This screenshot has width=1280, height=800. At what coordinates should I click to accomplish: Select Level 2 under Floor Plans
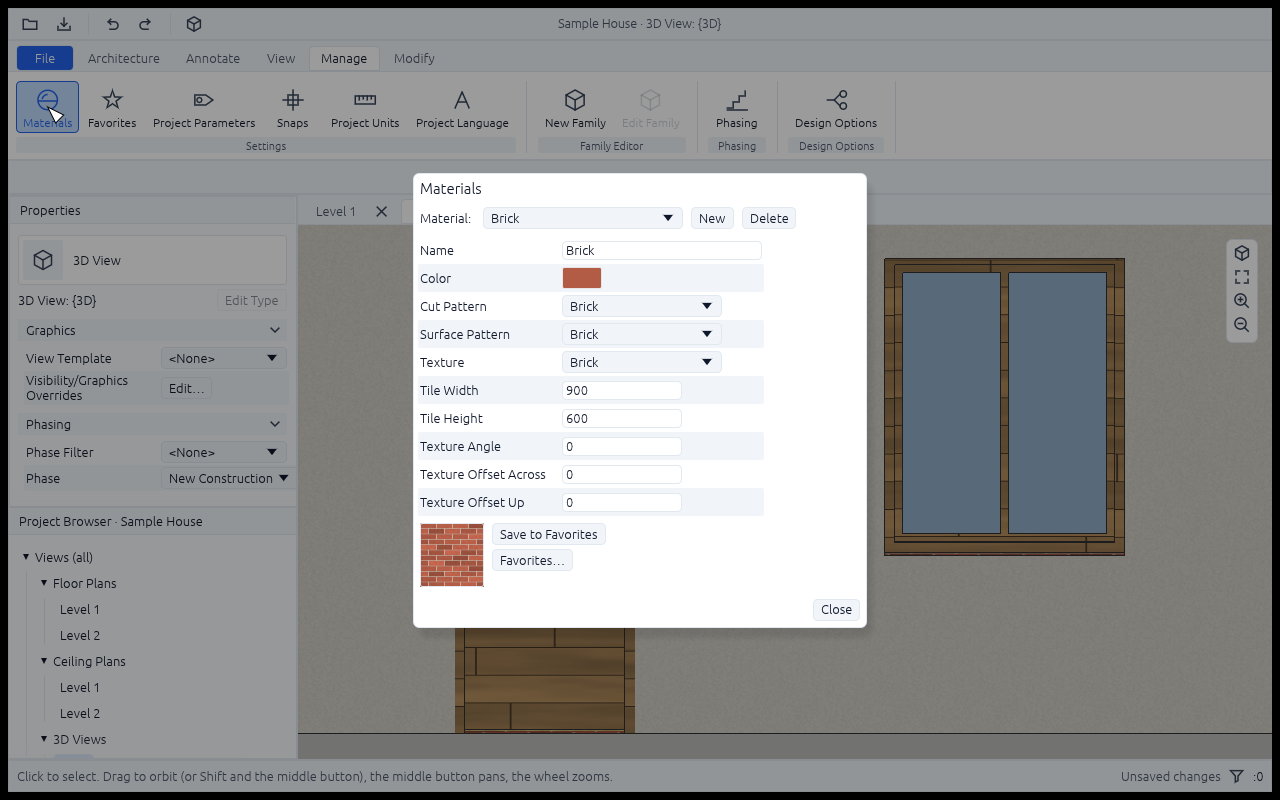[x=80, y=635]
